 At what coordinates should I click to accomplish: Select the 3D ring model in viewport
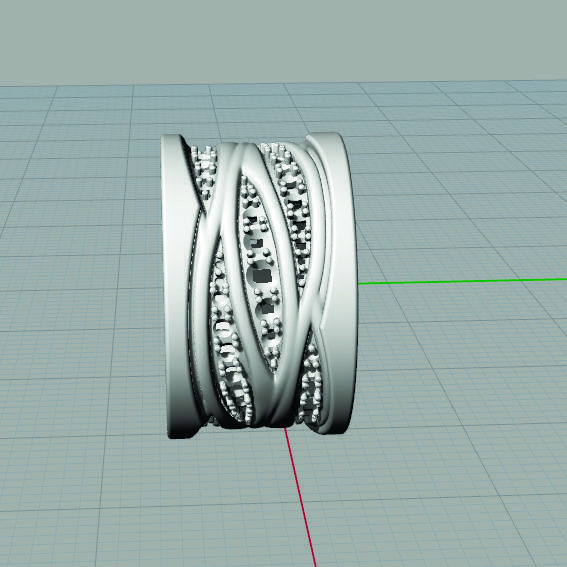pos(259,286)
